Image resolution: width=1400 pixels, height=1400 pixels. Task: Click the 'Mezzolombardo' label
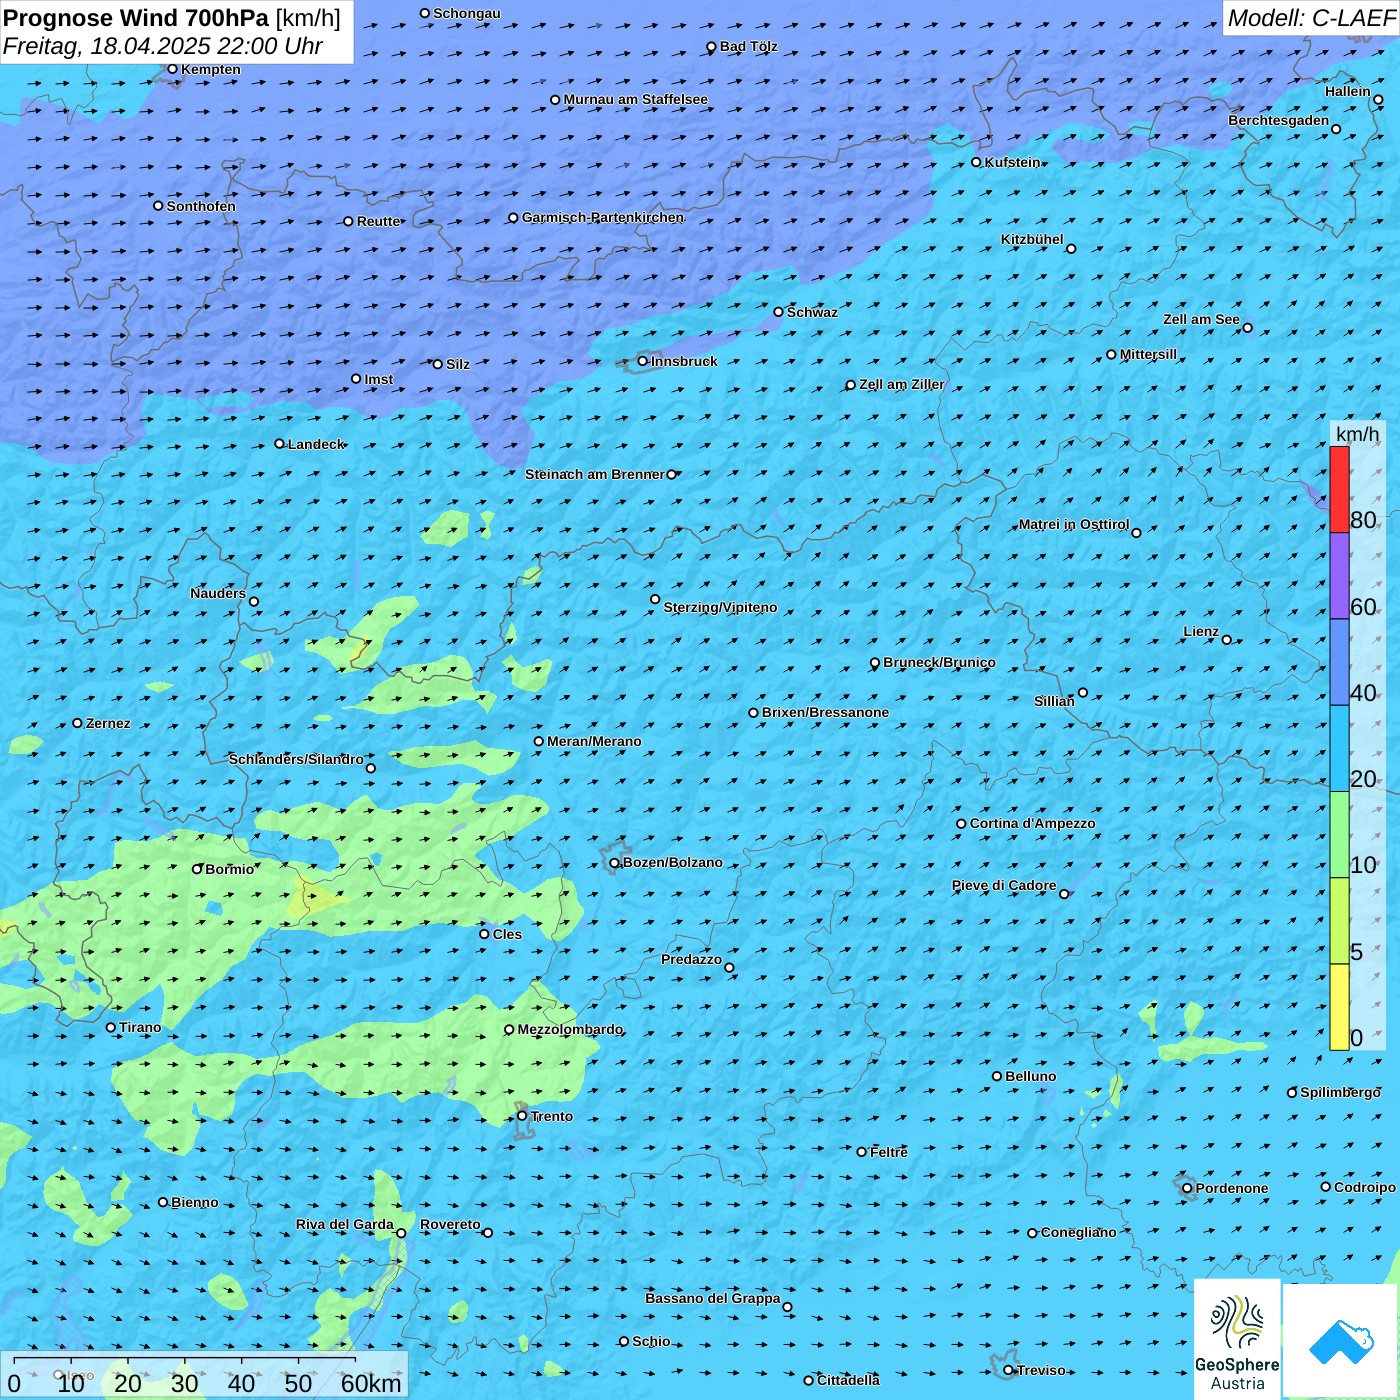click(x=570, y=1029)
